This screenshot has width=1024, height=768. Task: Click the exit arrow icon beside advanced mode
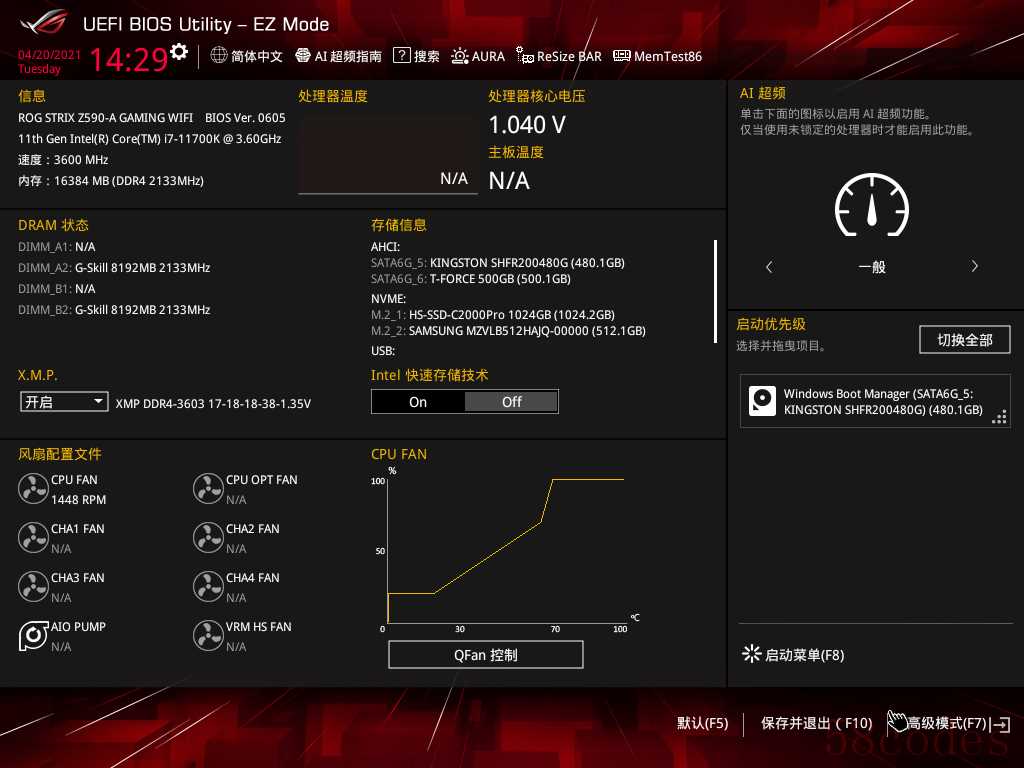click(1001, 724)
